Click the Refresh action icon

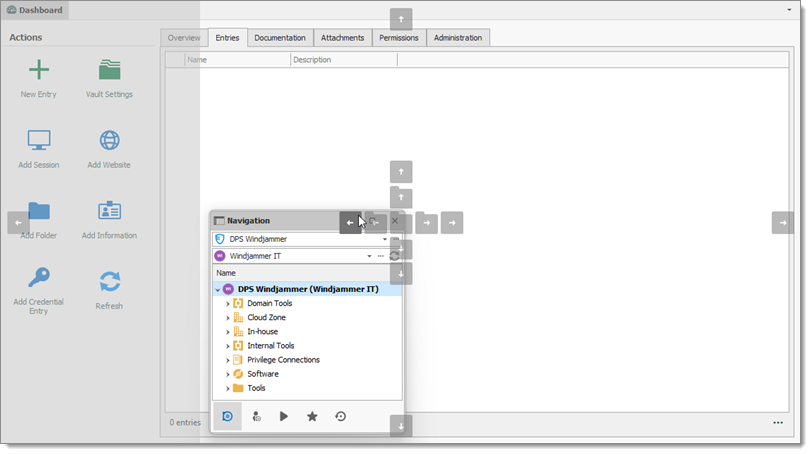tap(109, 282)
